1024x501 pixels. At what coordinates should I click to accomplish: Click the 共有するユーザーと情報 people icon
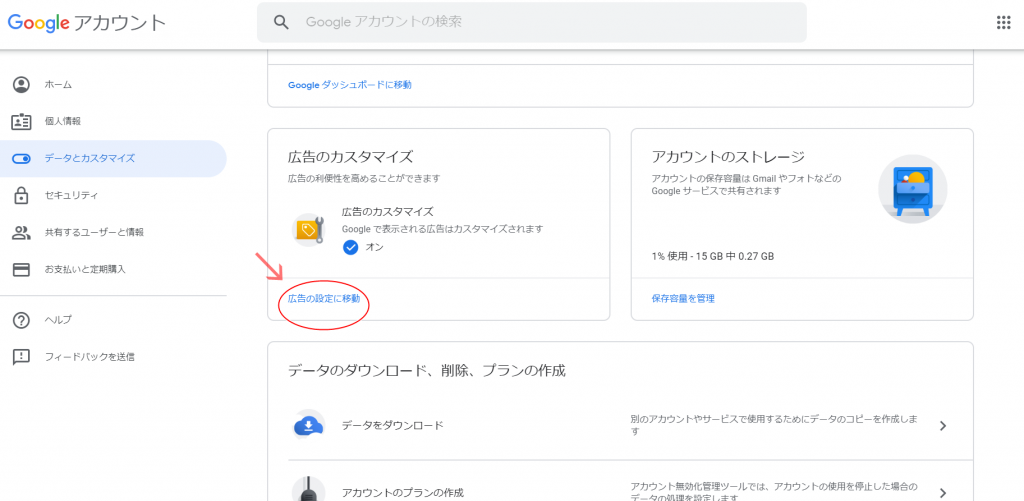point(22,232)
